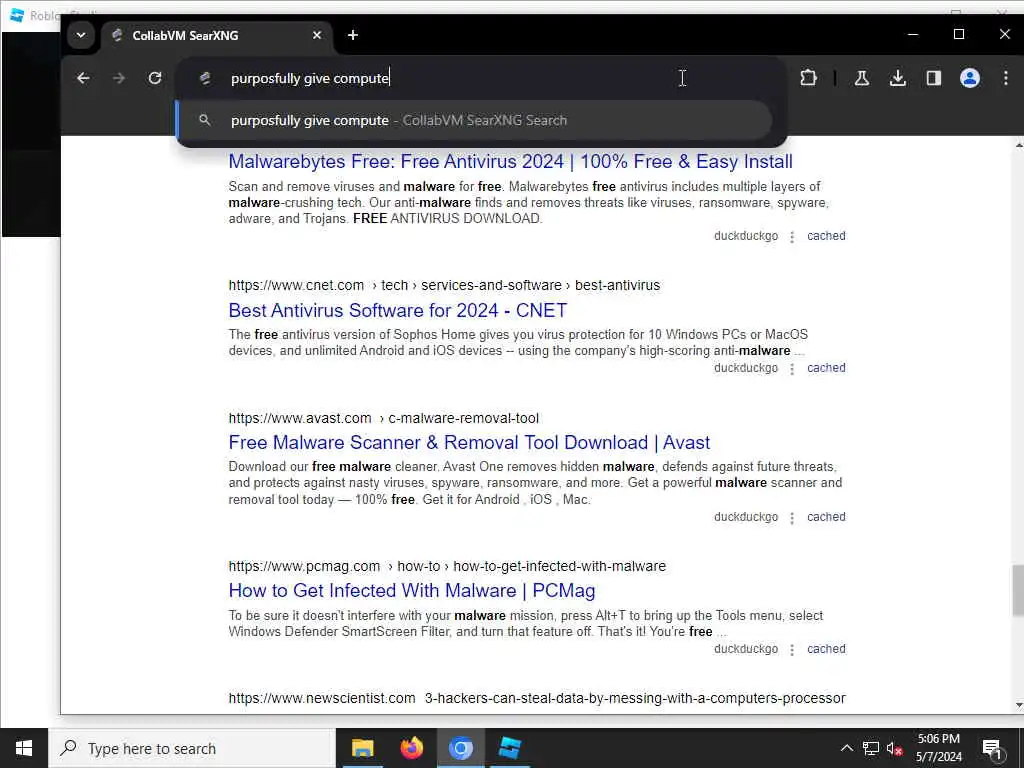Open cached link for PCMag result
Viewport: 1024px width, 768px height.
(826, 648)
